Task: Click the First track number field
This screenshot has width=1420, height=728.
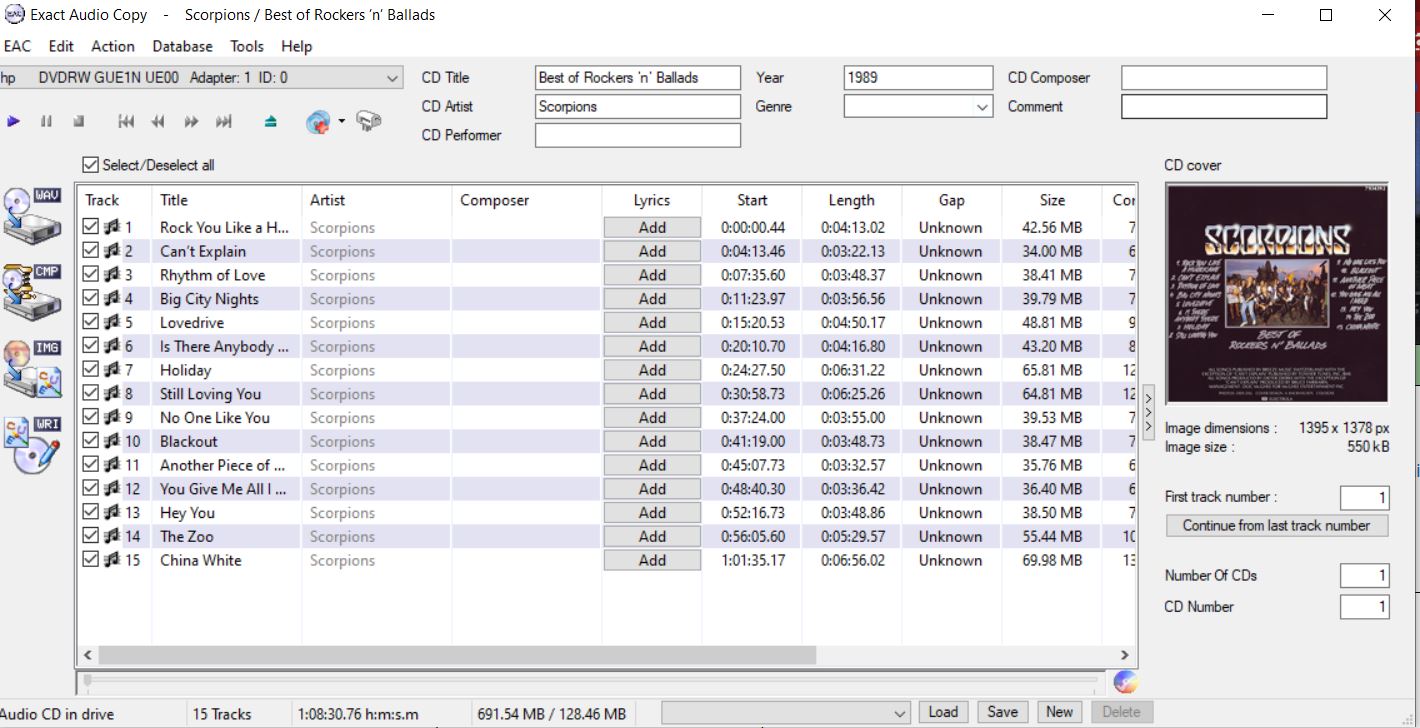Action: 1364,497
